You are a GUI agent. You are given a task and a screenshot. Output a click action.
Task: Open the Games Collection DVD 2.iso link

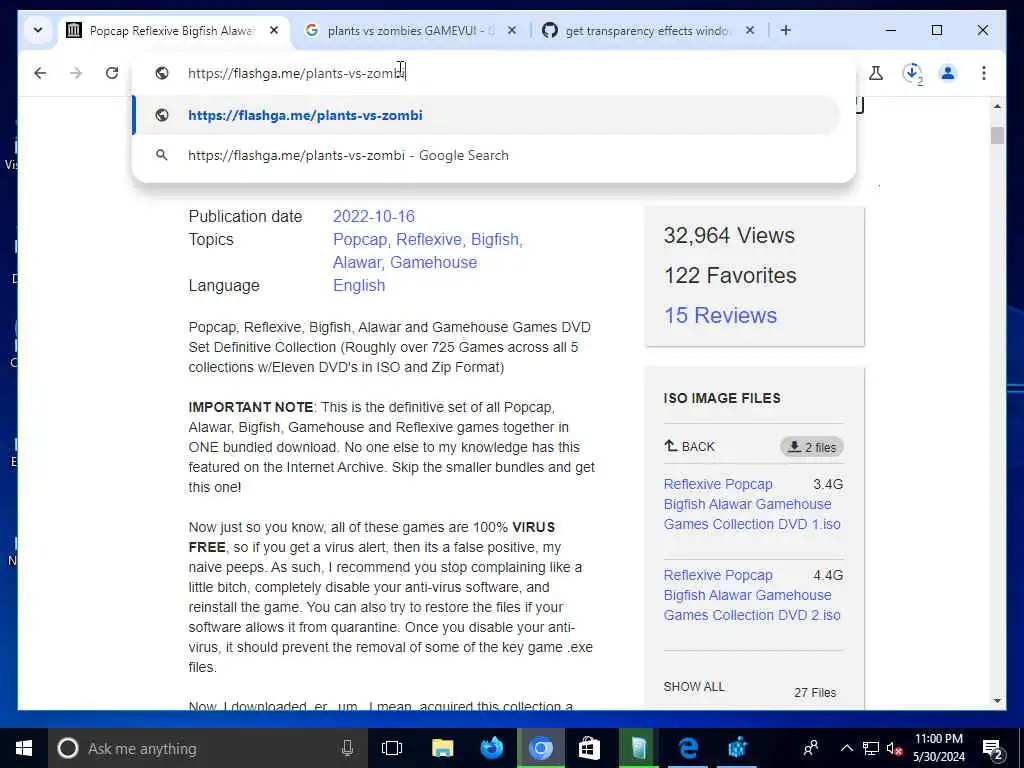(752, 595)
